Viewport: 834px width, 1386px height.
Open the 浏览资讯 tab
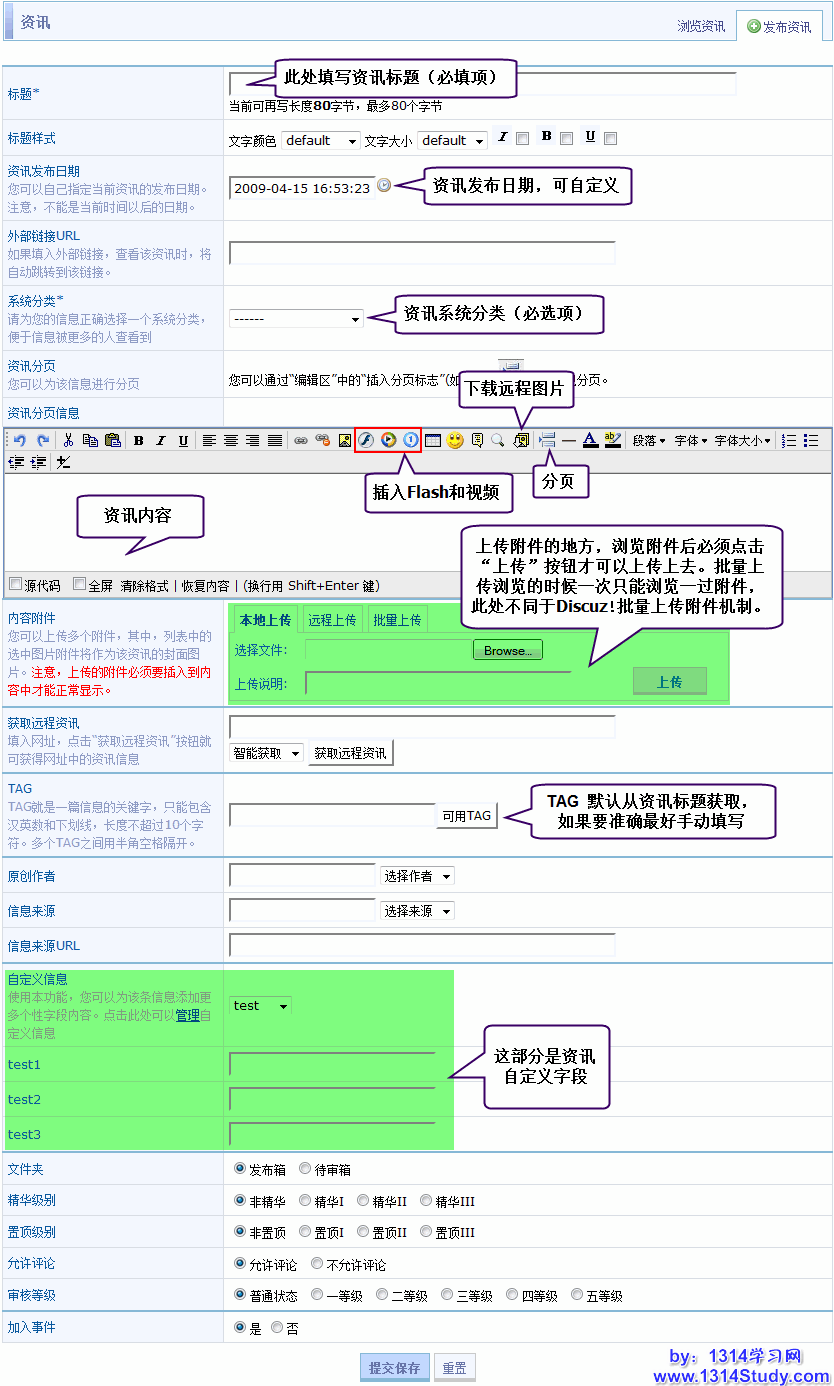(701, 27)
